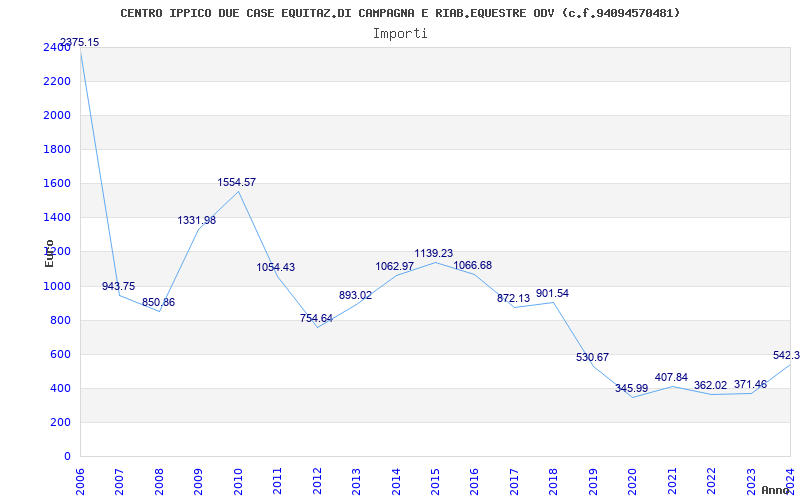Click the 371.46 data label
This screenshot has width=800, height=500.
pyautogui.click(x=750, y=384)
